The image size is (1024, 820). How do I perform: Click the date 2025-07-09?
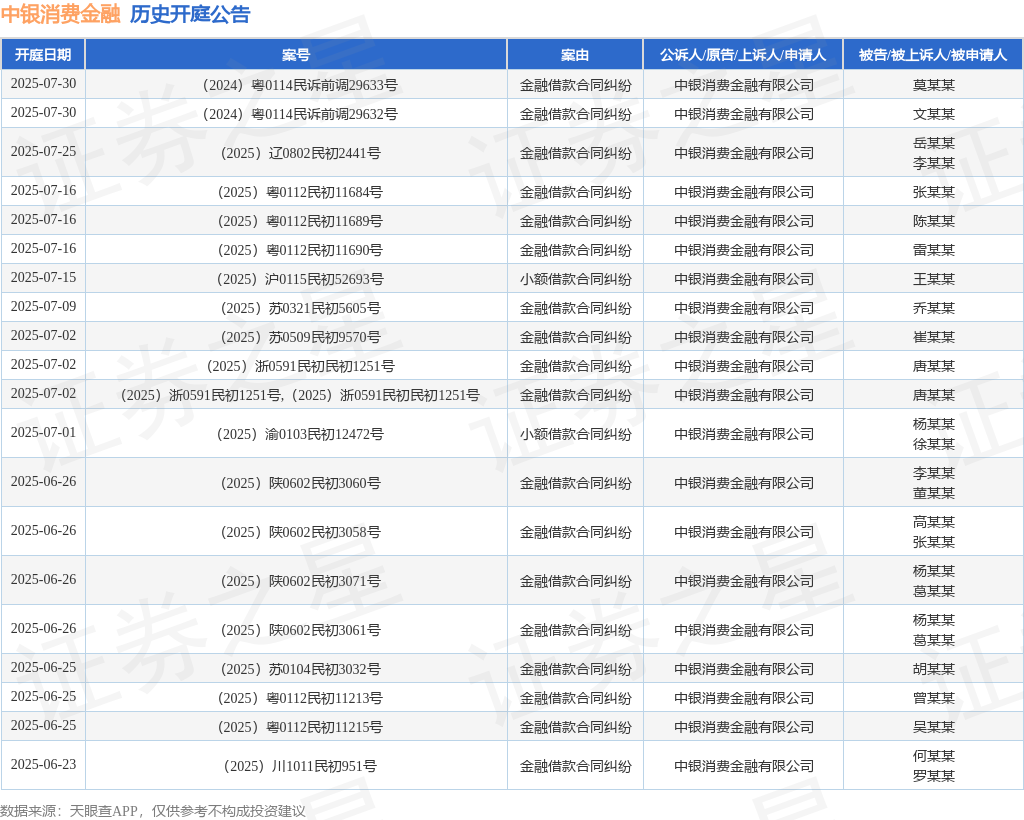(43, 306)
